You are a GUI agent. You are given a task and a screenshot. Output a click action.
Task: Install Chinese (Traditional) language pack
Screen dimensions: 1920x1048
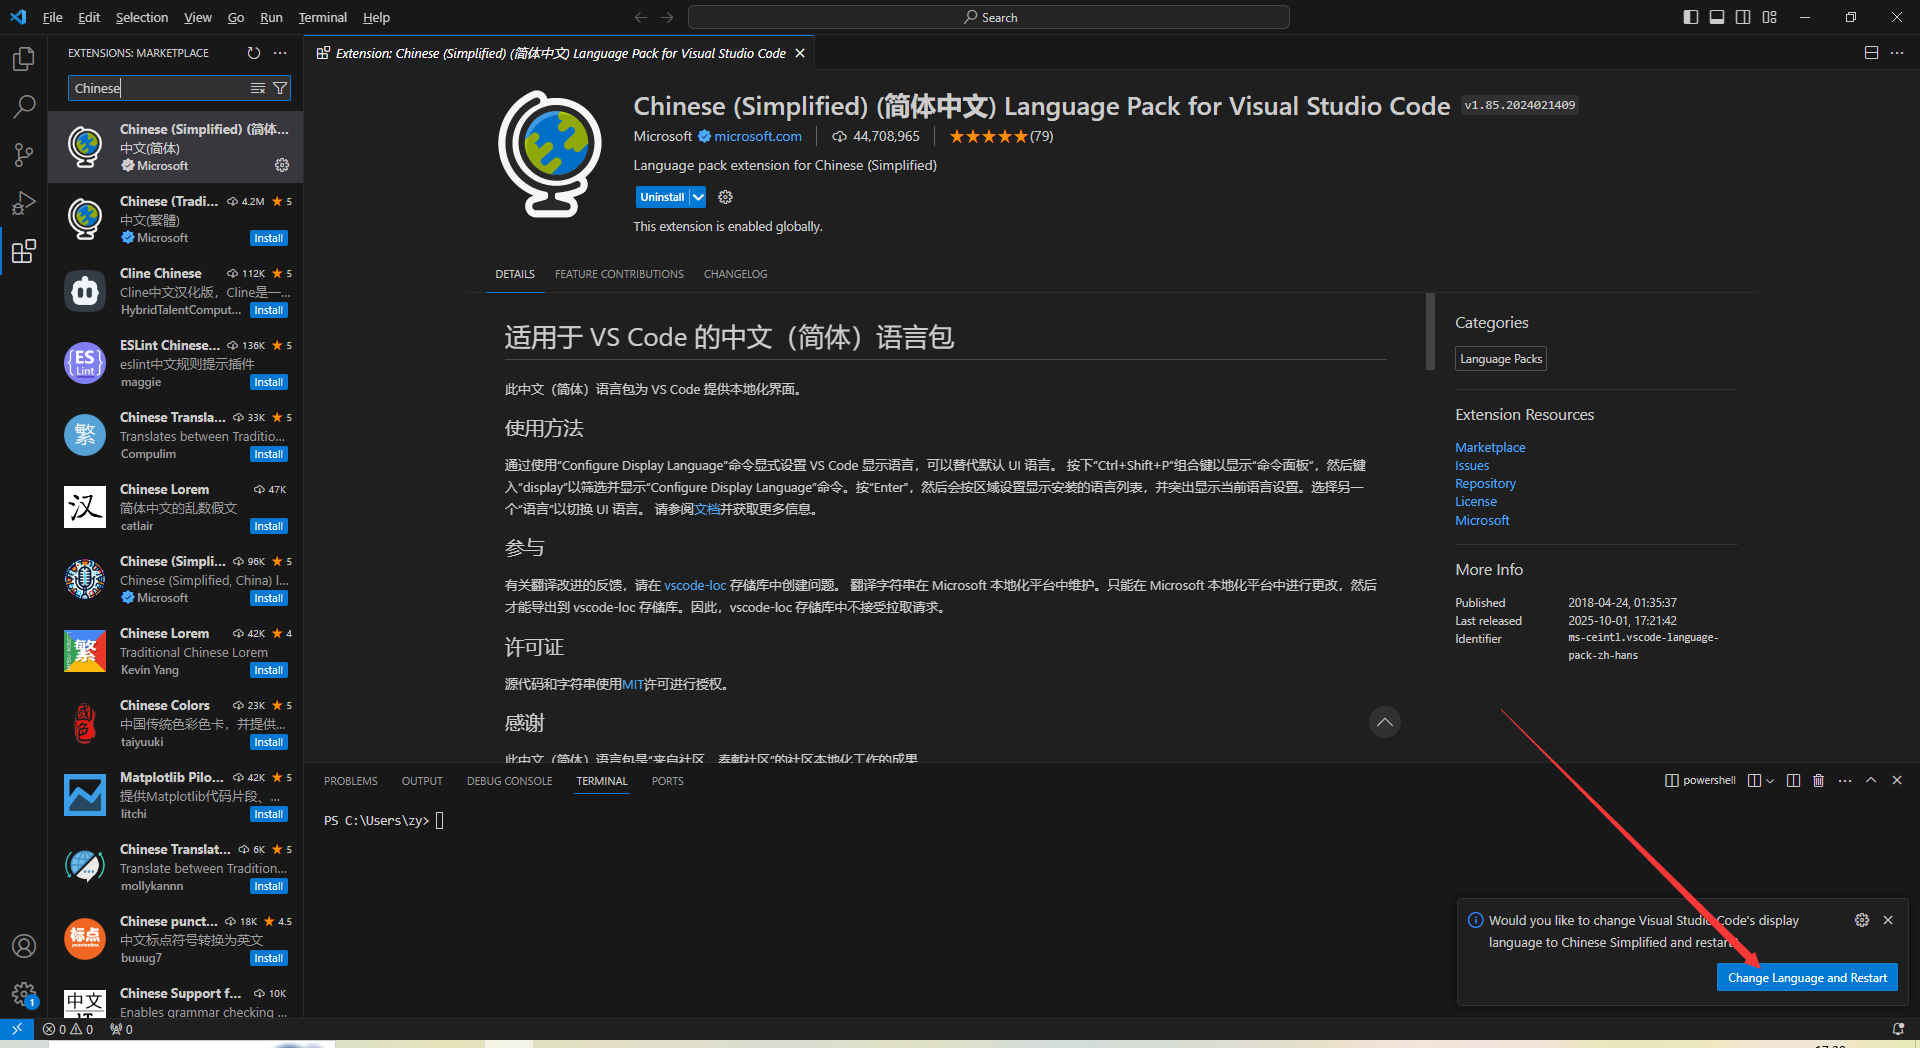(269, 238)
